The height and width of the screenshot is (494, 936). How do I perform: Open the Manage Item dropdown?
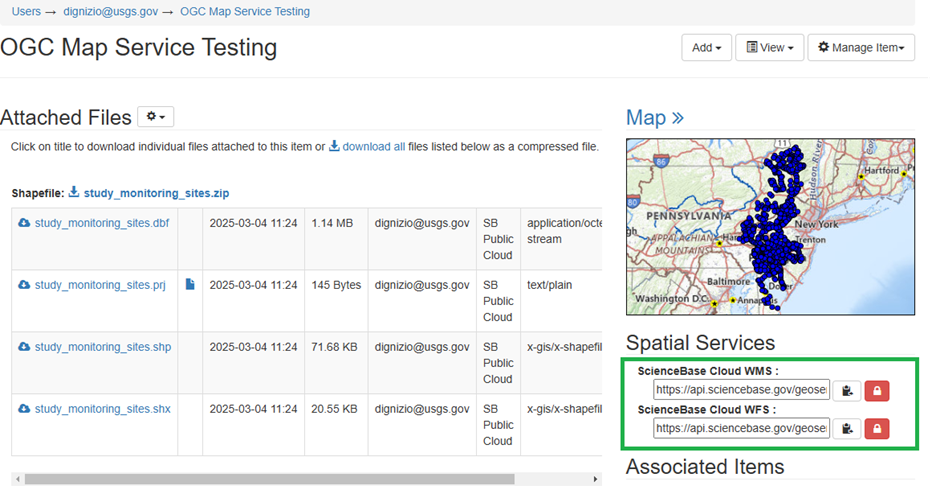[861, 48]
